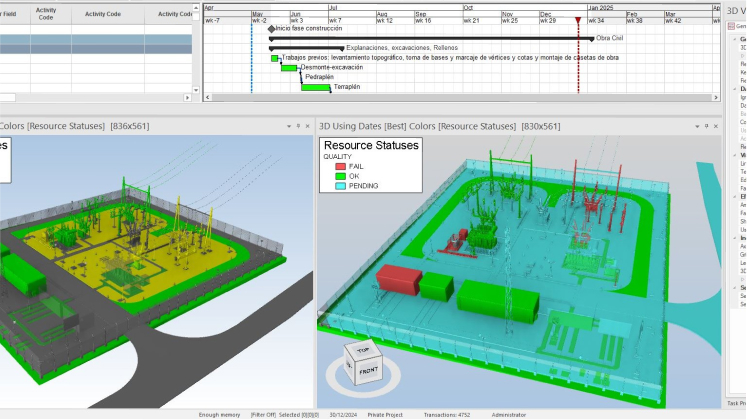Viewport: 747px width, 420px height.
Task: Select the Inicio fase construcción milestone diamond
Action: [271, 28]
